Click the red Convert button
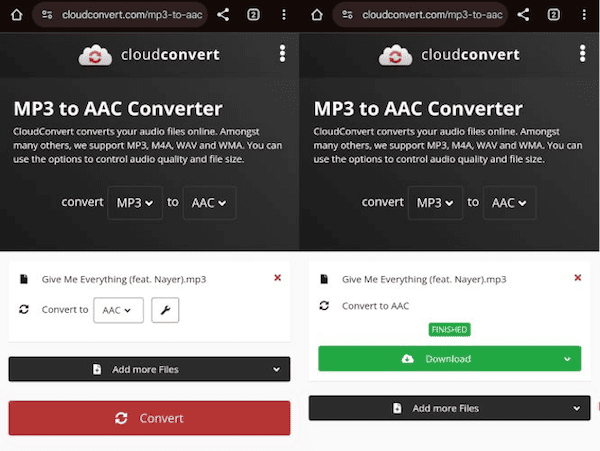 149,418
